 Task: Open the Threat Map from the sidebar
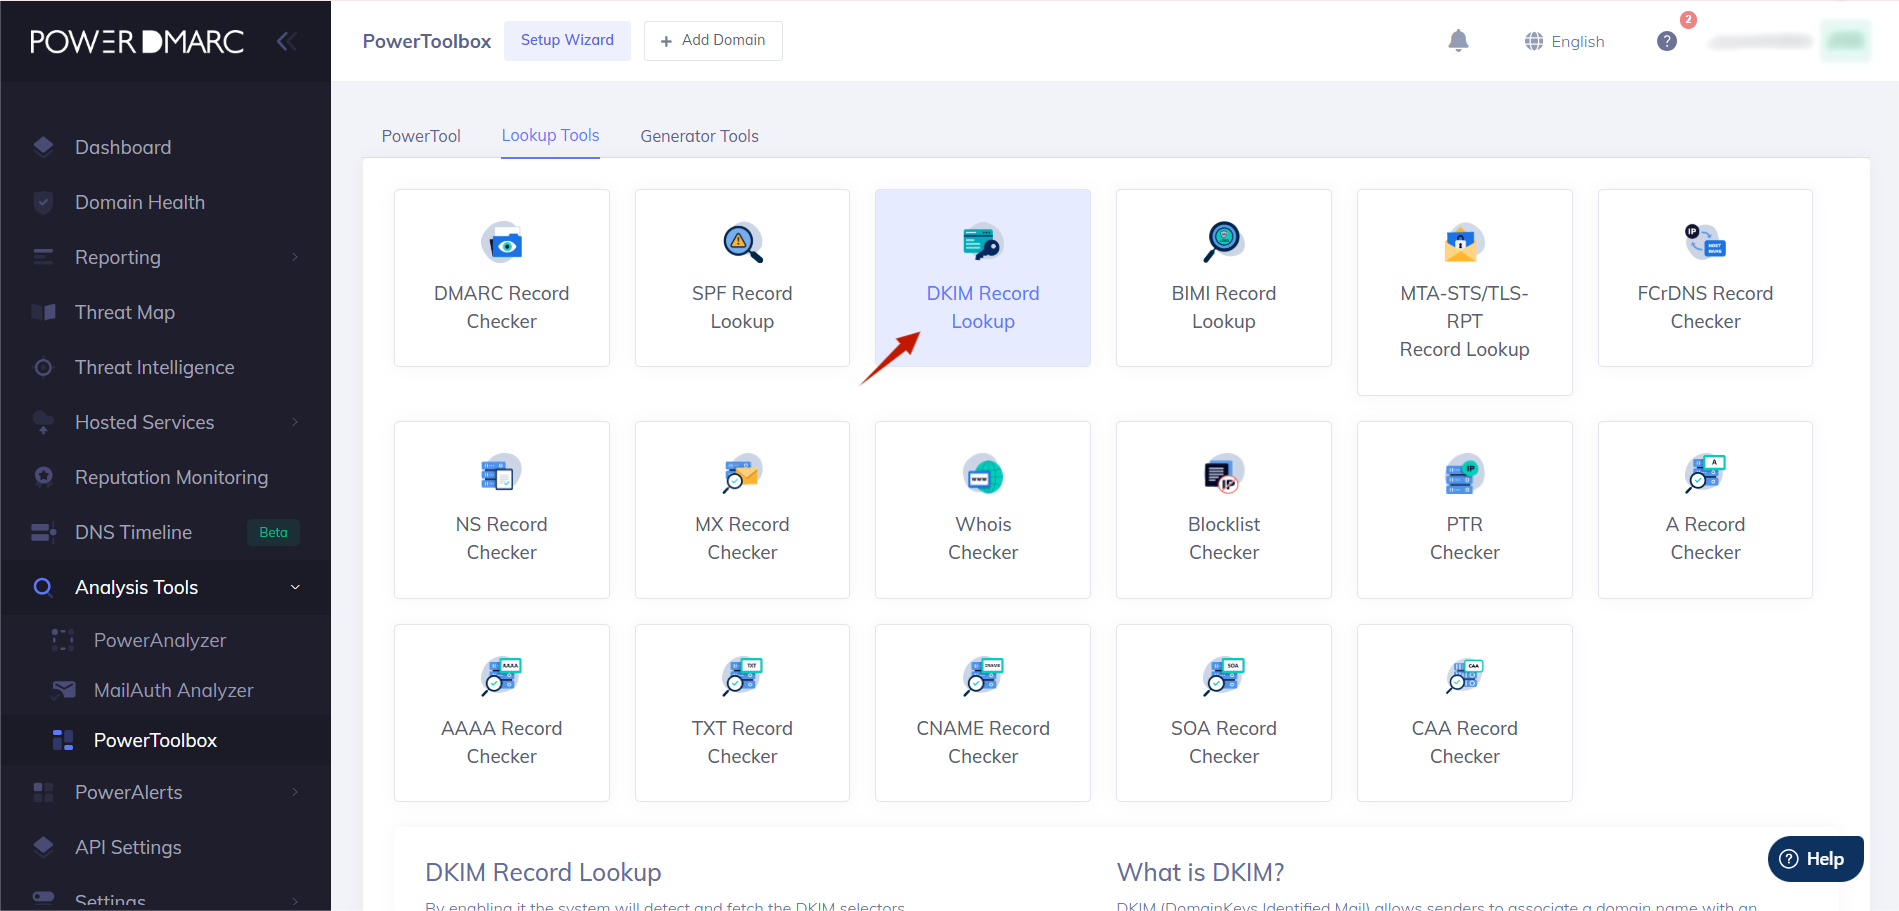tap(124, 312)
